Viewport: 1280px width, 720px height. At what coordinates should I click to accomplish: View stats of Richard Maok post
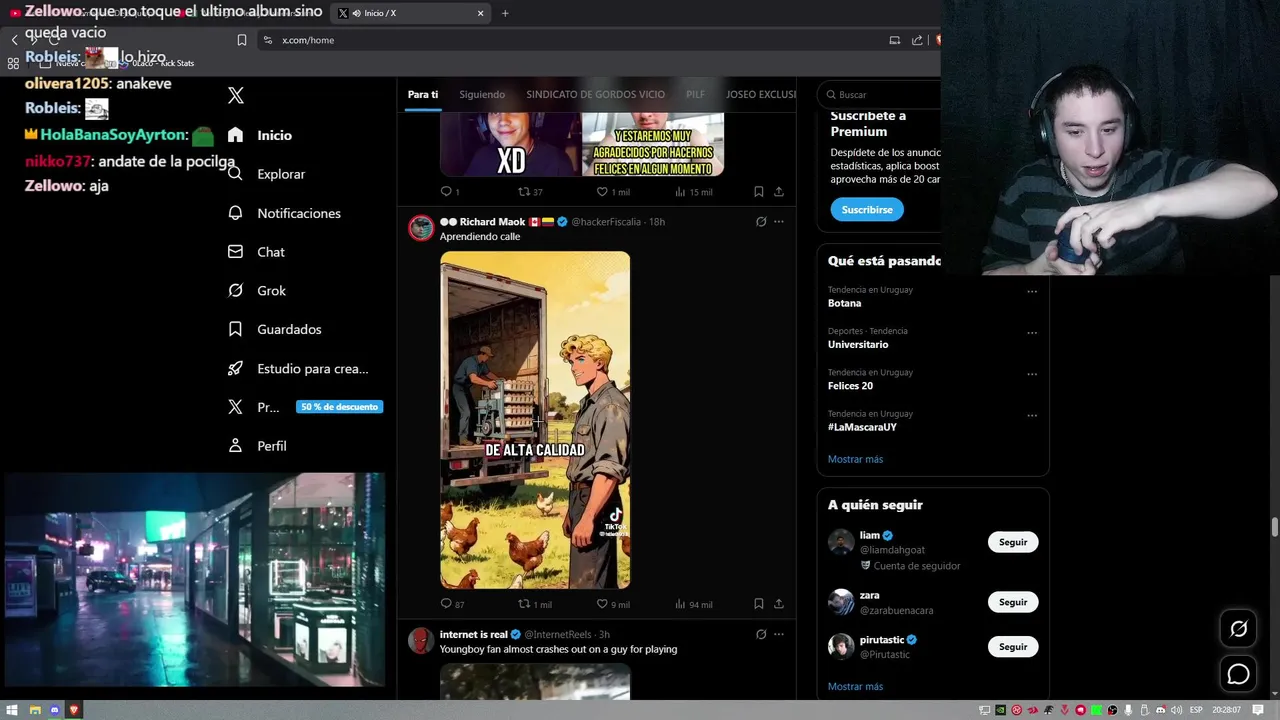tap(693, 604)
